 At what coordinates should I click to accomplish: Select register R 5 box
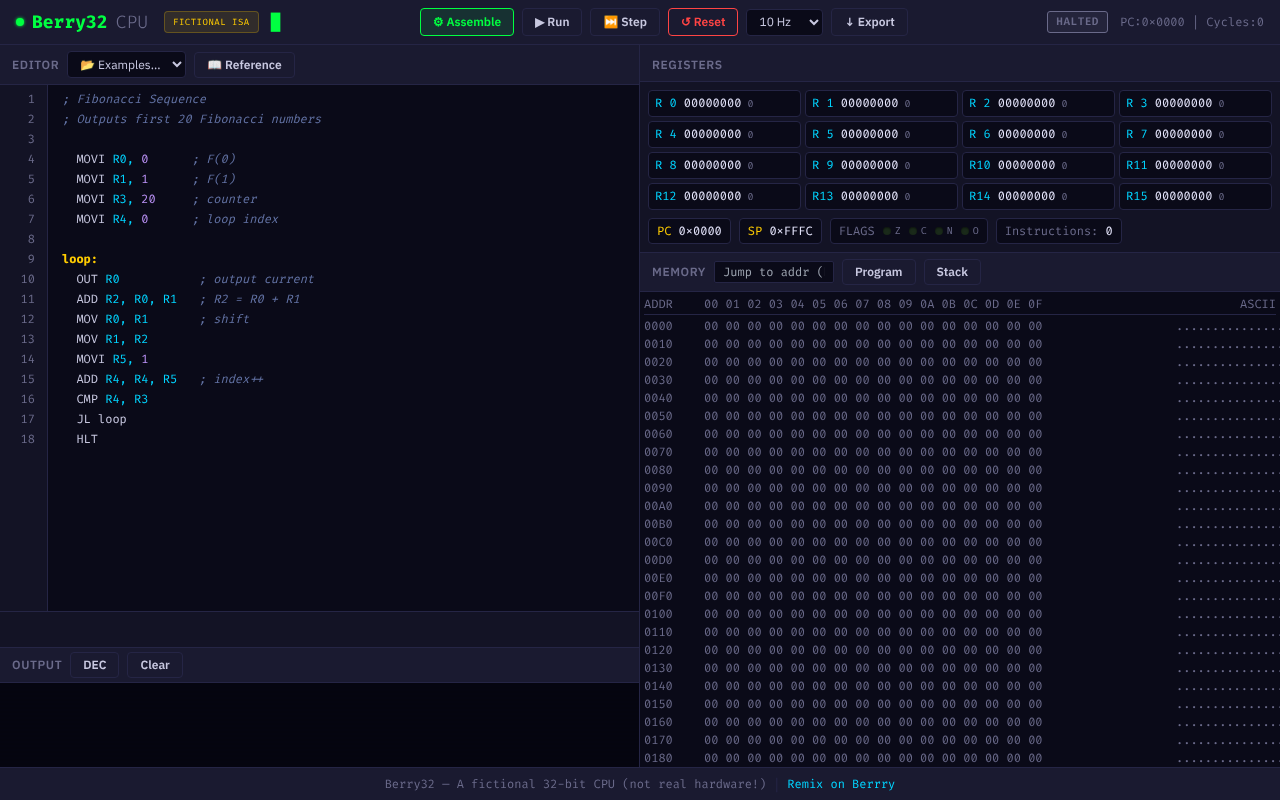click(x=881, y=134)
